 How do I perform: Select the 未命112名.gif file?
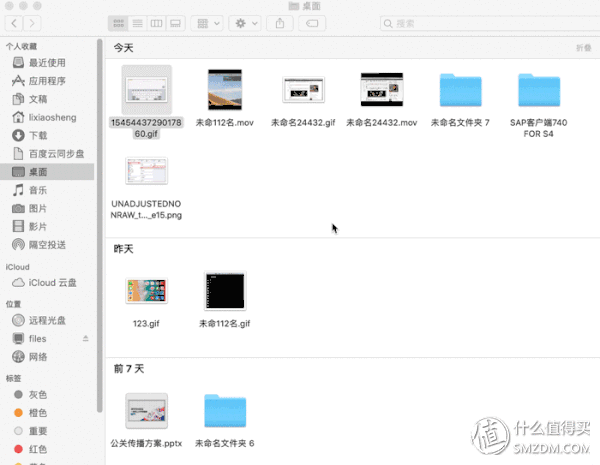click(225, 291)
